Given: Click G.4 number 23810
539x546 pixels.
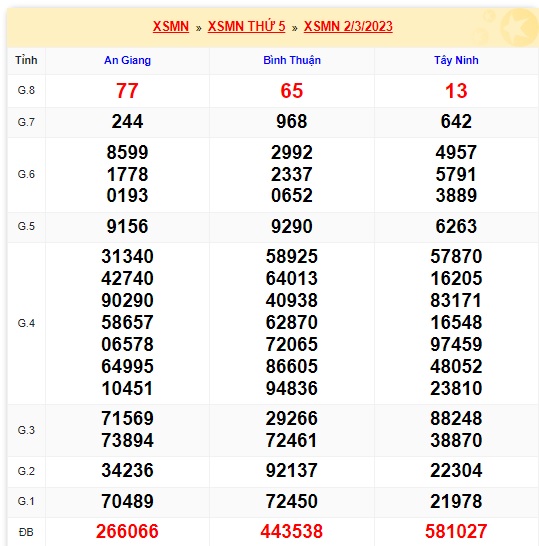Looking at the screenshot, I should [456, 388].
